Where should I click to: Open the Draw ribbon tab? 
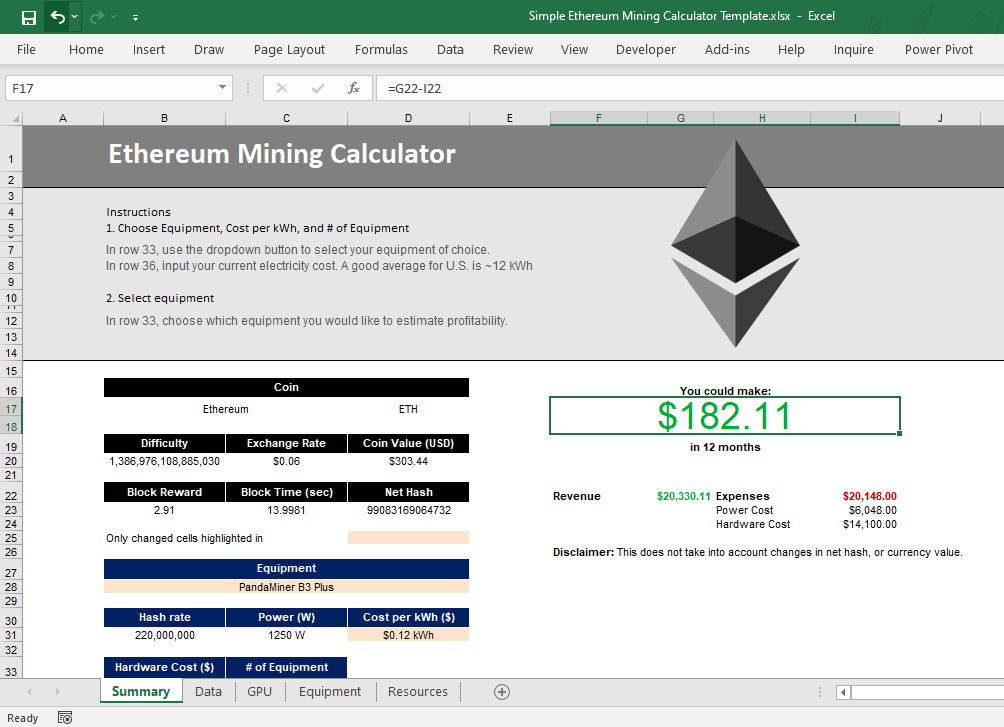click(209, 49)
